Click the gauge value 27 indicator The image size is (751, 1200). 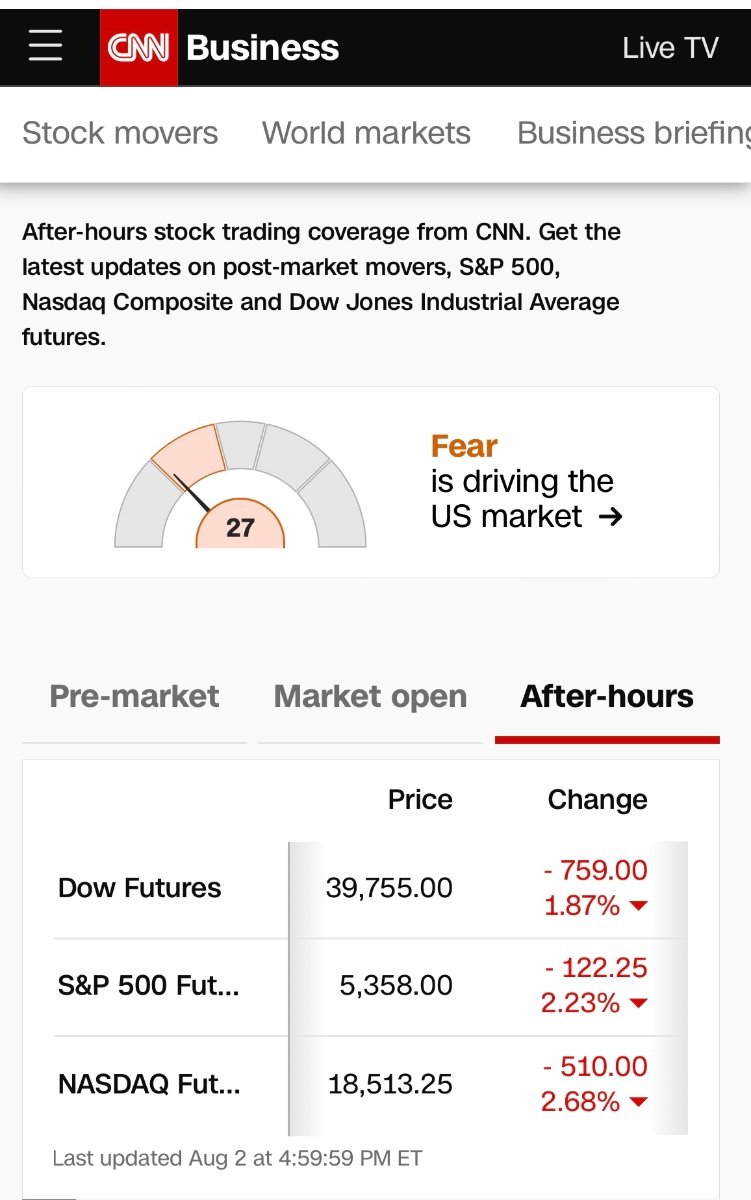click(x=240, y=527)
